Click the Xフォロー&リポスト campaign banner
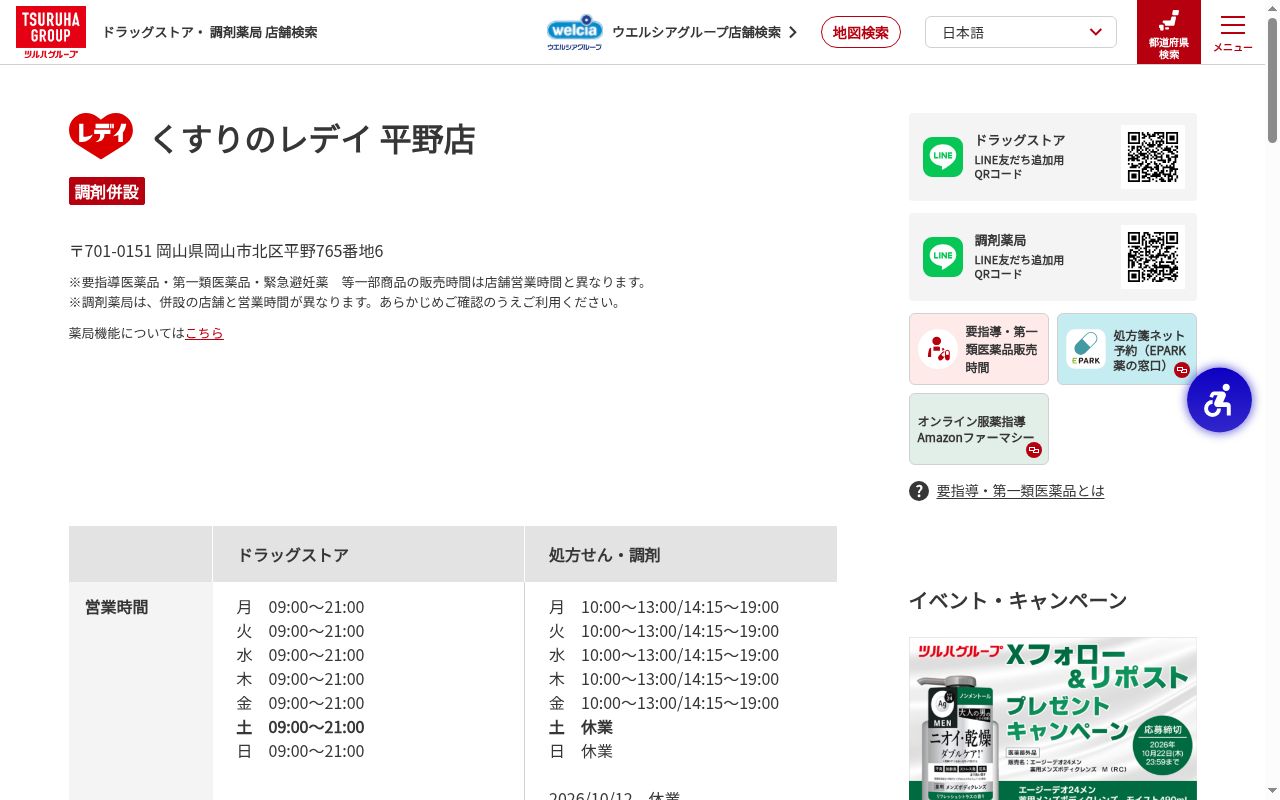Image resolution: width=1280 pixels, height=800 pixels. 1053,718
